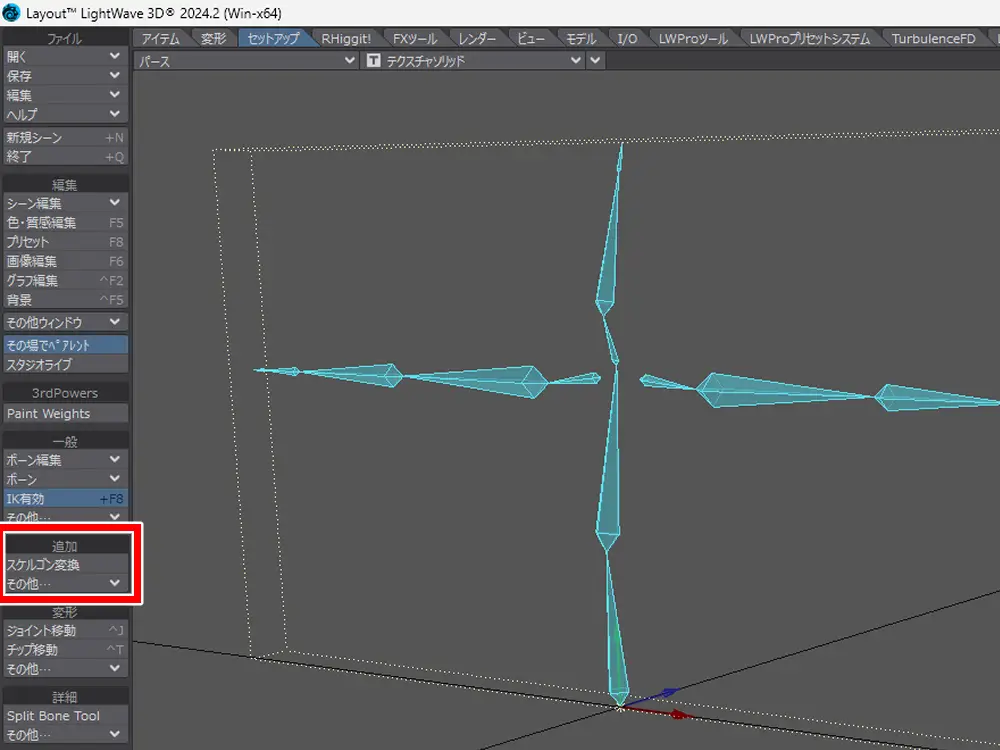Expand the 開く file menu

click(65, 57)
